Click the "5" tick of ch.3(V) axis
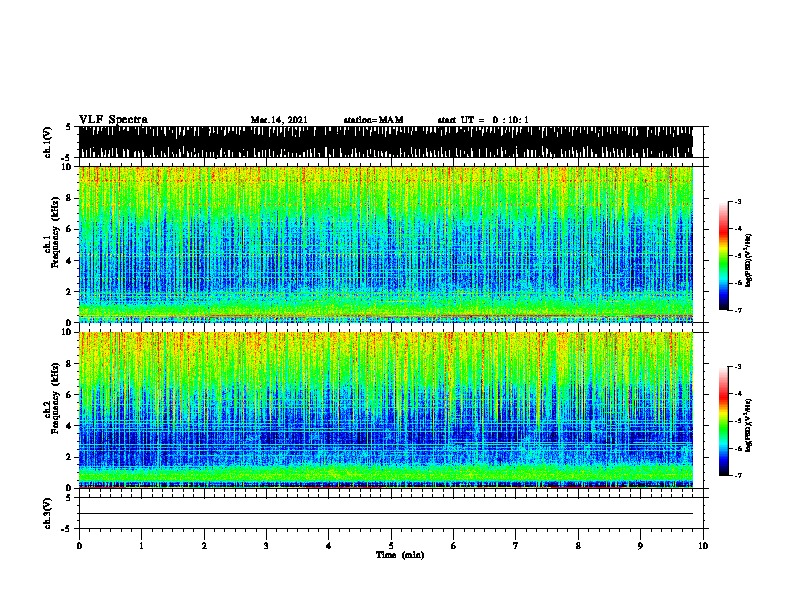 [x=69, y=498]
